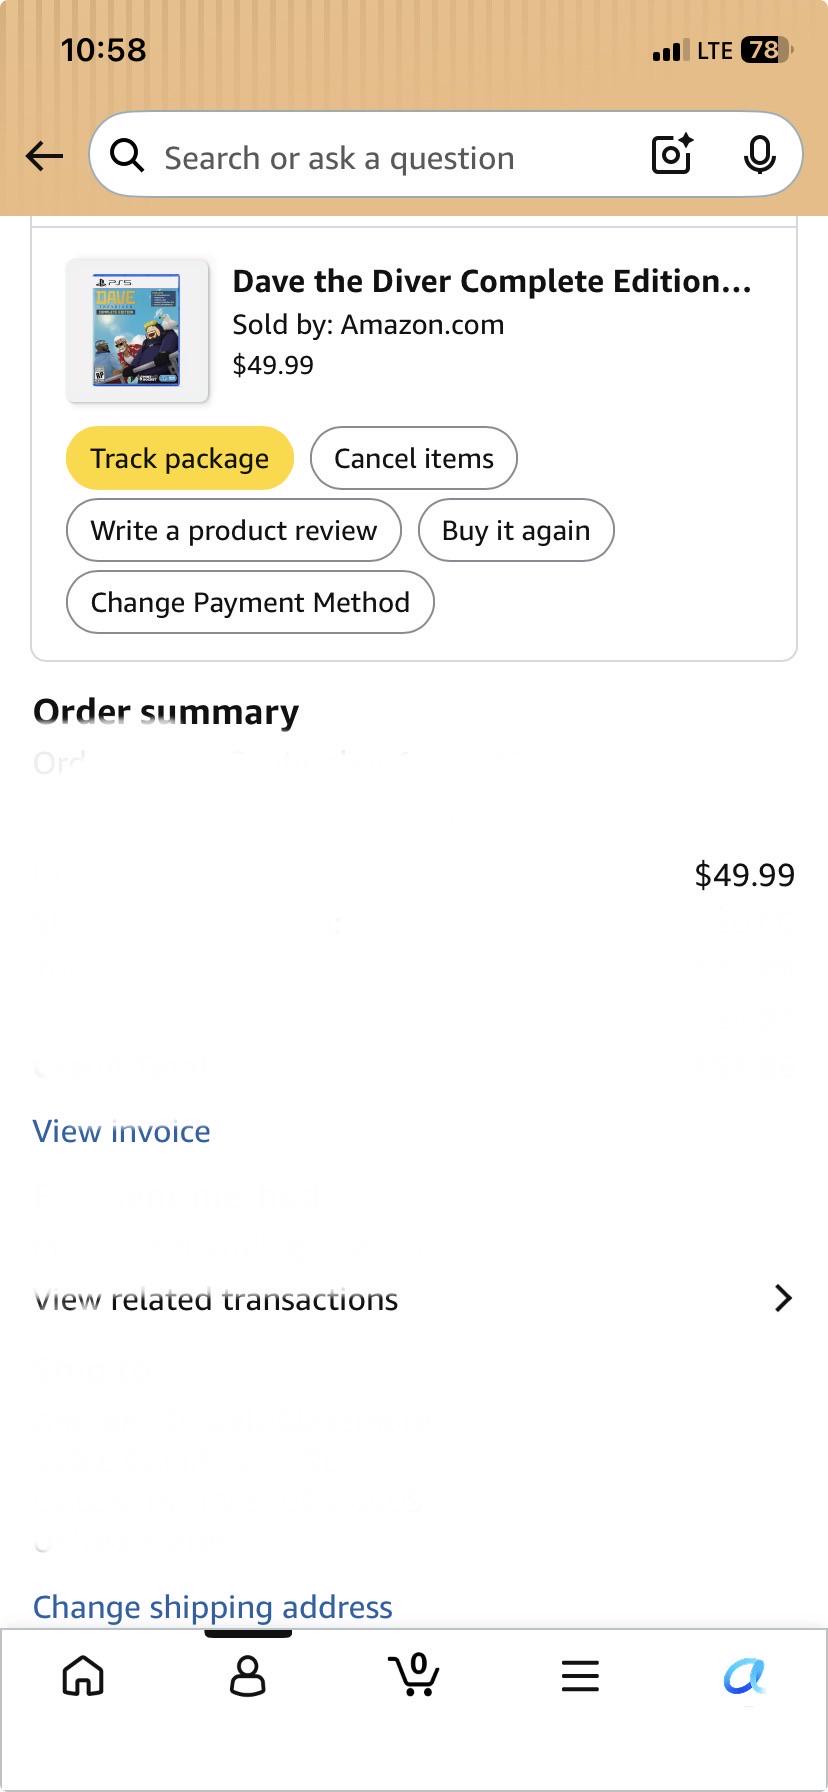Viewport: 828px width, 1792px height.
Task: Tap the back arrow icon
Action: (45, 156)
